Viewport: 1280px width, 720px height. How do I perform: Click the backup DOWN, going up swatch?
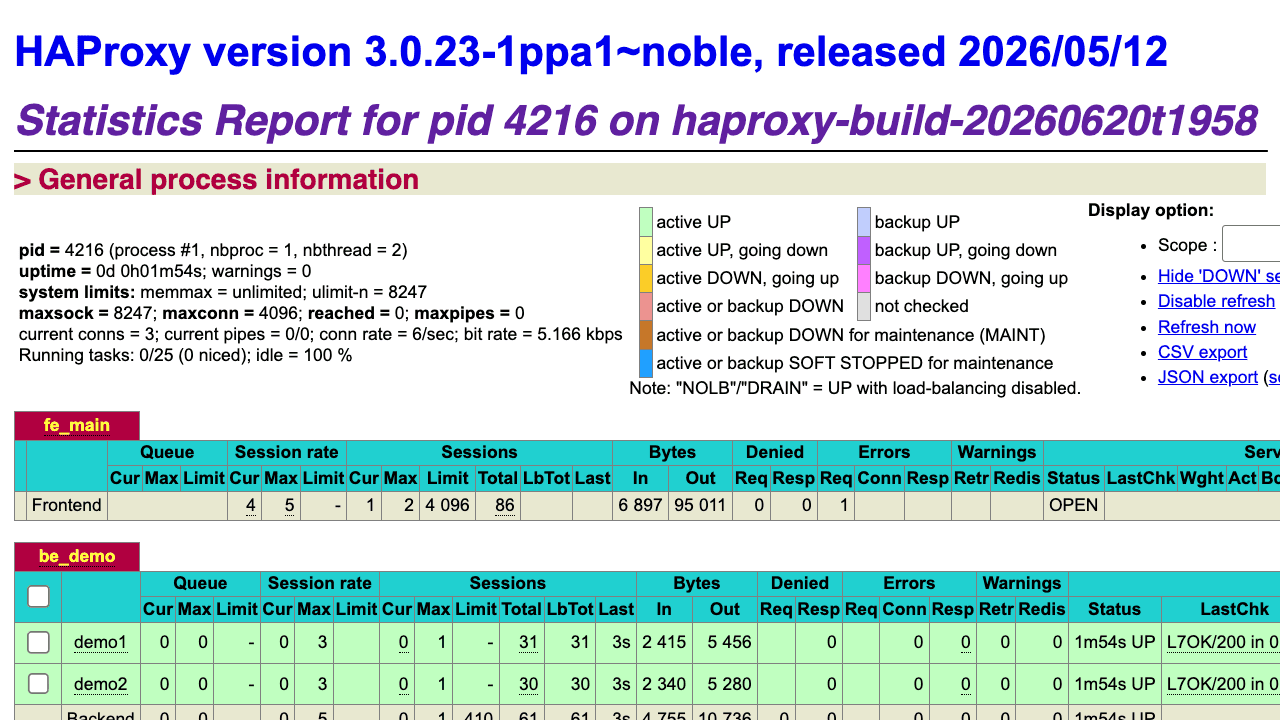coord(864,278)
